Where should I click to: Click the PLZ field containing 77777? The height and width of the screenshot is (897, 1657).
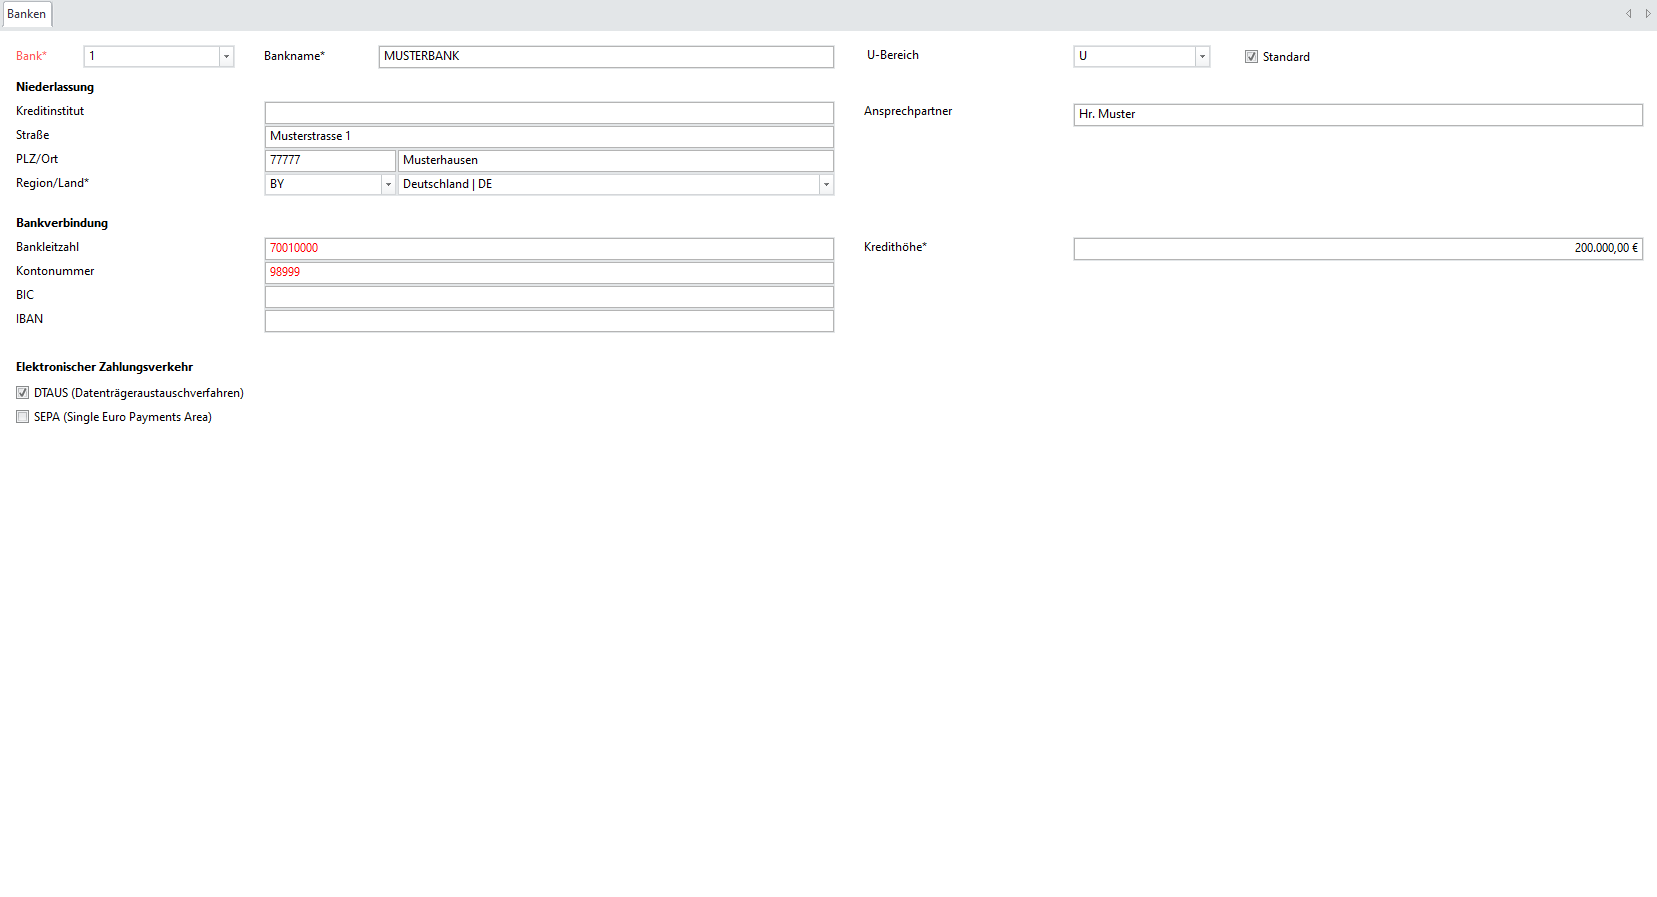click(329, 161)
